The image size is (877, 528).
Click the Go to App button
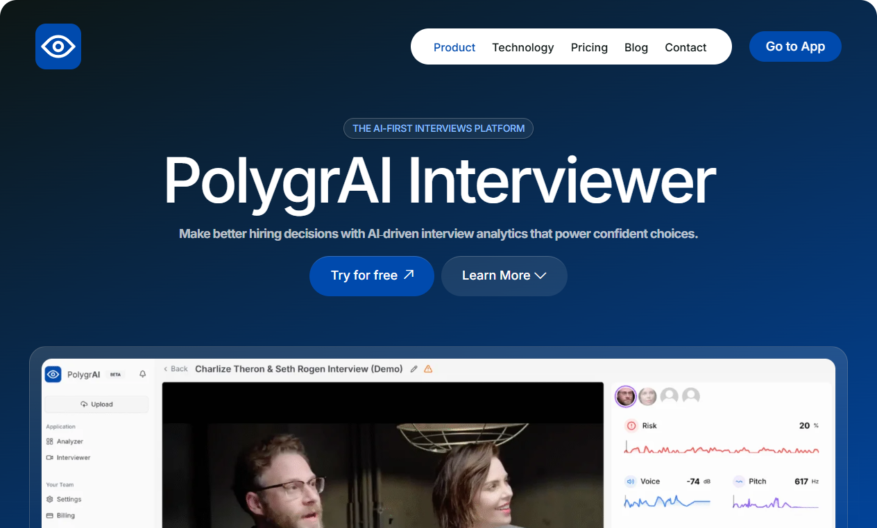tap(795, 46)
